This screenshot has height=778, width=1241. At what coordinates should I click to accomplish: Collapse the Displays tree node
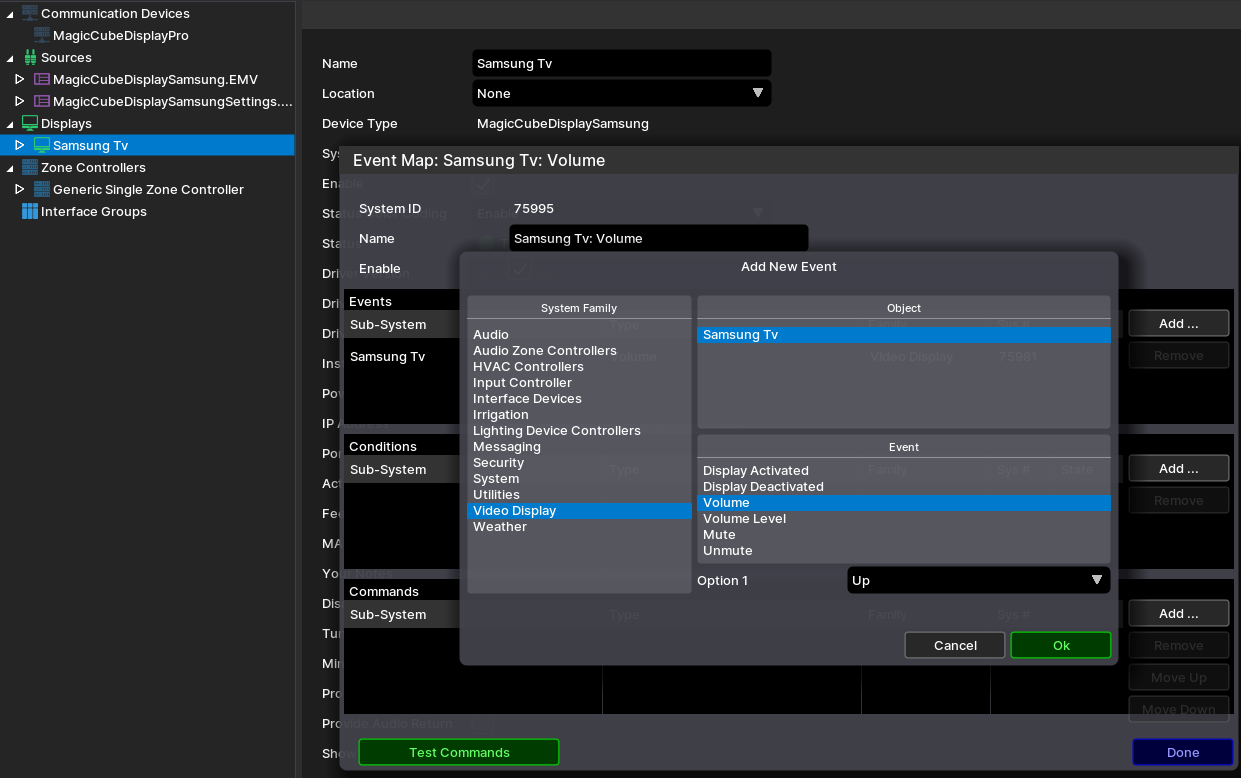10,123
